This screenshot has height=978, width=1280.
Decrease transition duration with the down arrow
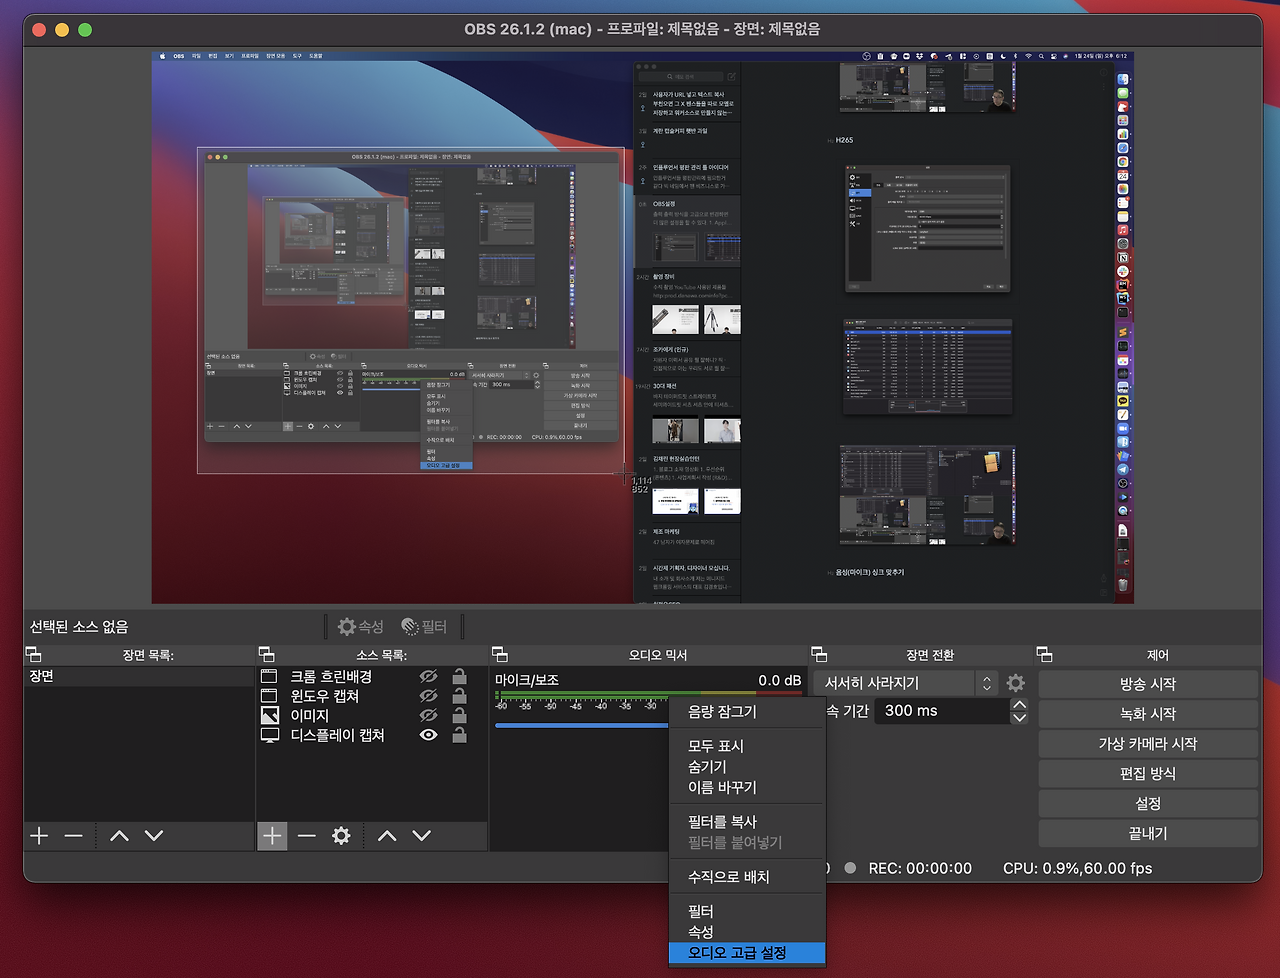tap(1019, 717)
